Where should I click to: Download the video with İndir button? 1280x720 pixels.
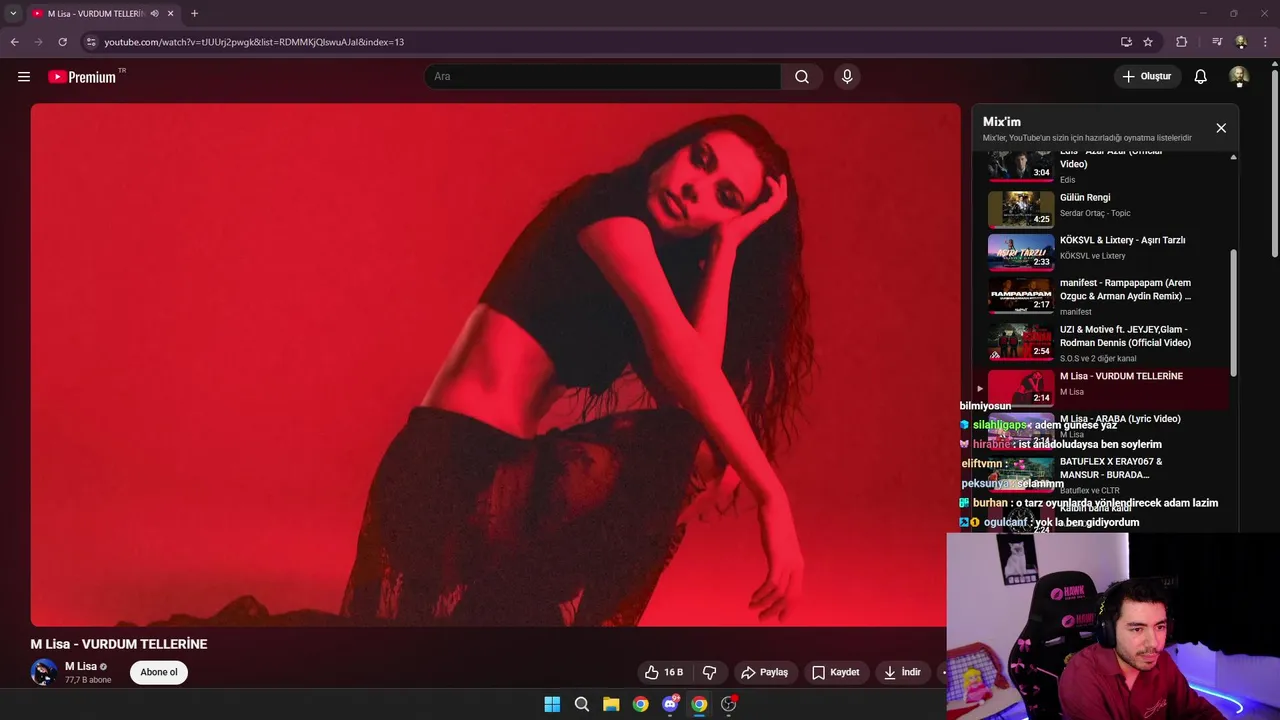902,672
